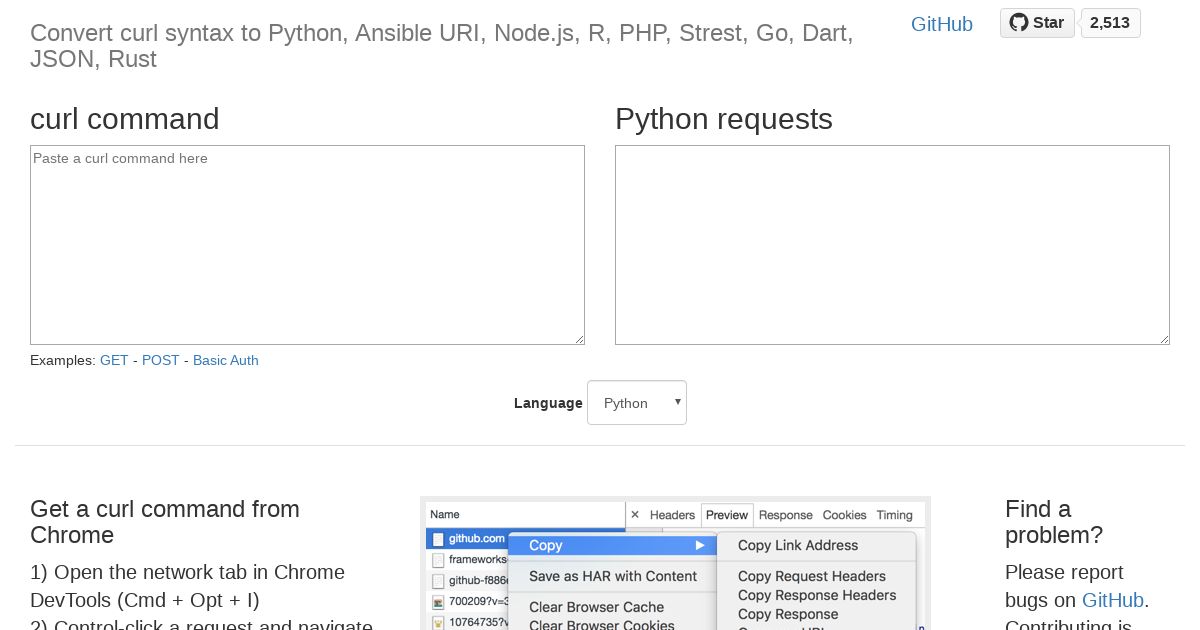Viewport: 1200px width, 630px height.
Task: Expand the Copy submenu arrow
Action: [x=701, y=545]
